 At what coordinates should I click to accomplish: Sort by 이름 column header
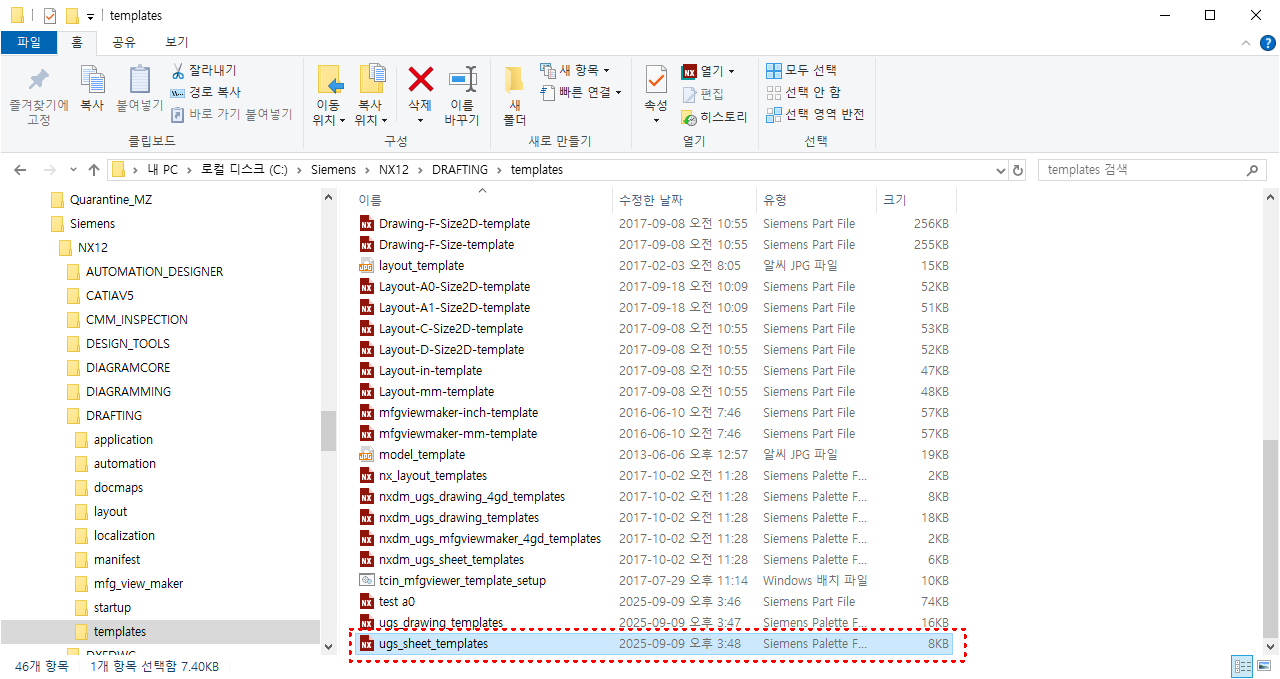[483, 201]
